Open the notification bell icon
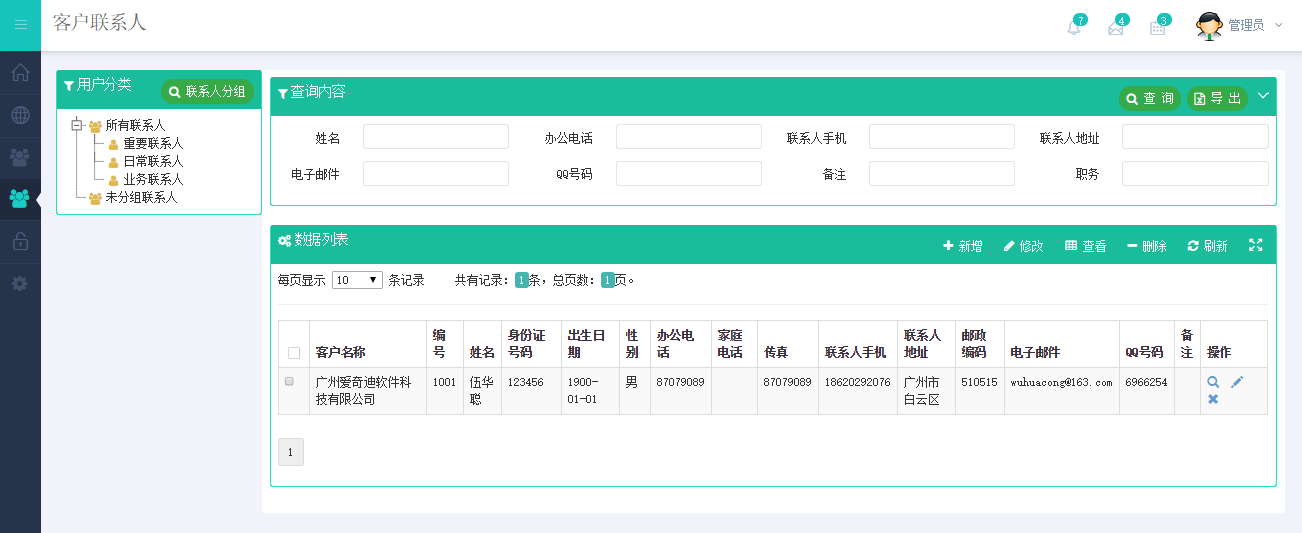This screenshot has height=533, width=1302. point(1074,27)
